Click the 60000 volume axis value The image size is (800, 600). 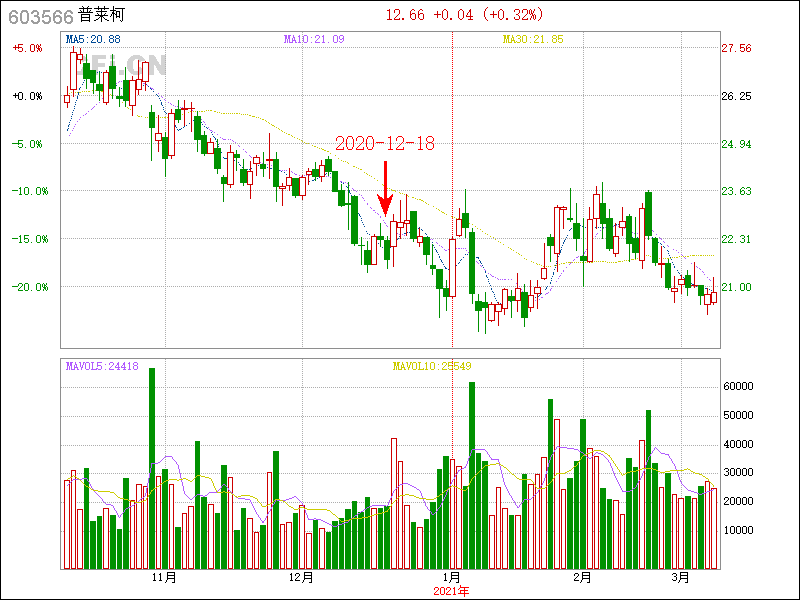pos(738,386)
